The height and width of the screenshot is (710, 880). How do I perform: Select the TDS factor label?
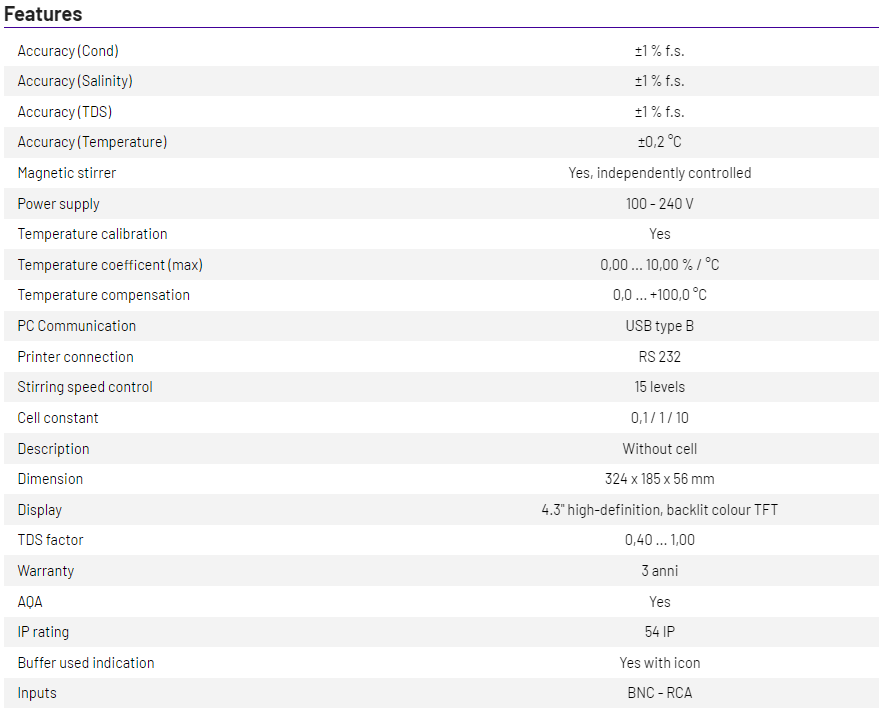click(x=50, y=540)
